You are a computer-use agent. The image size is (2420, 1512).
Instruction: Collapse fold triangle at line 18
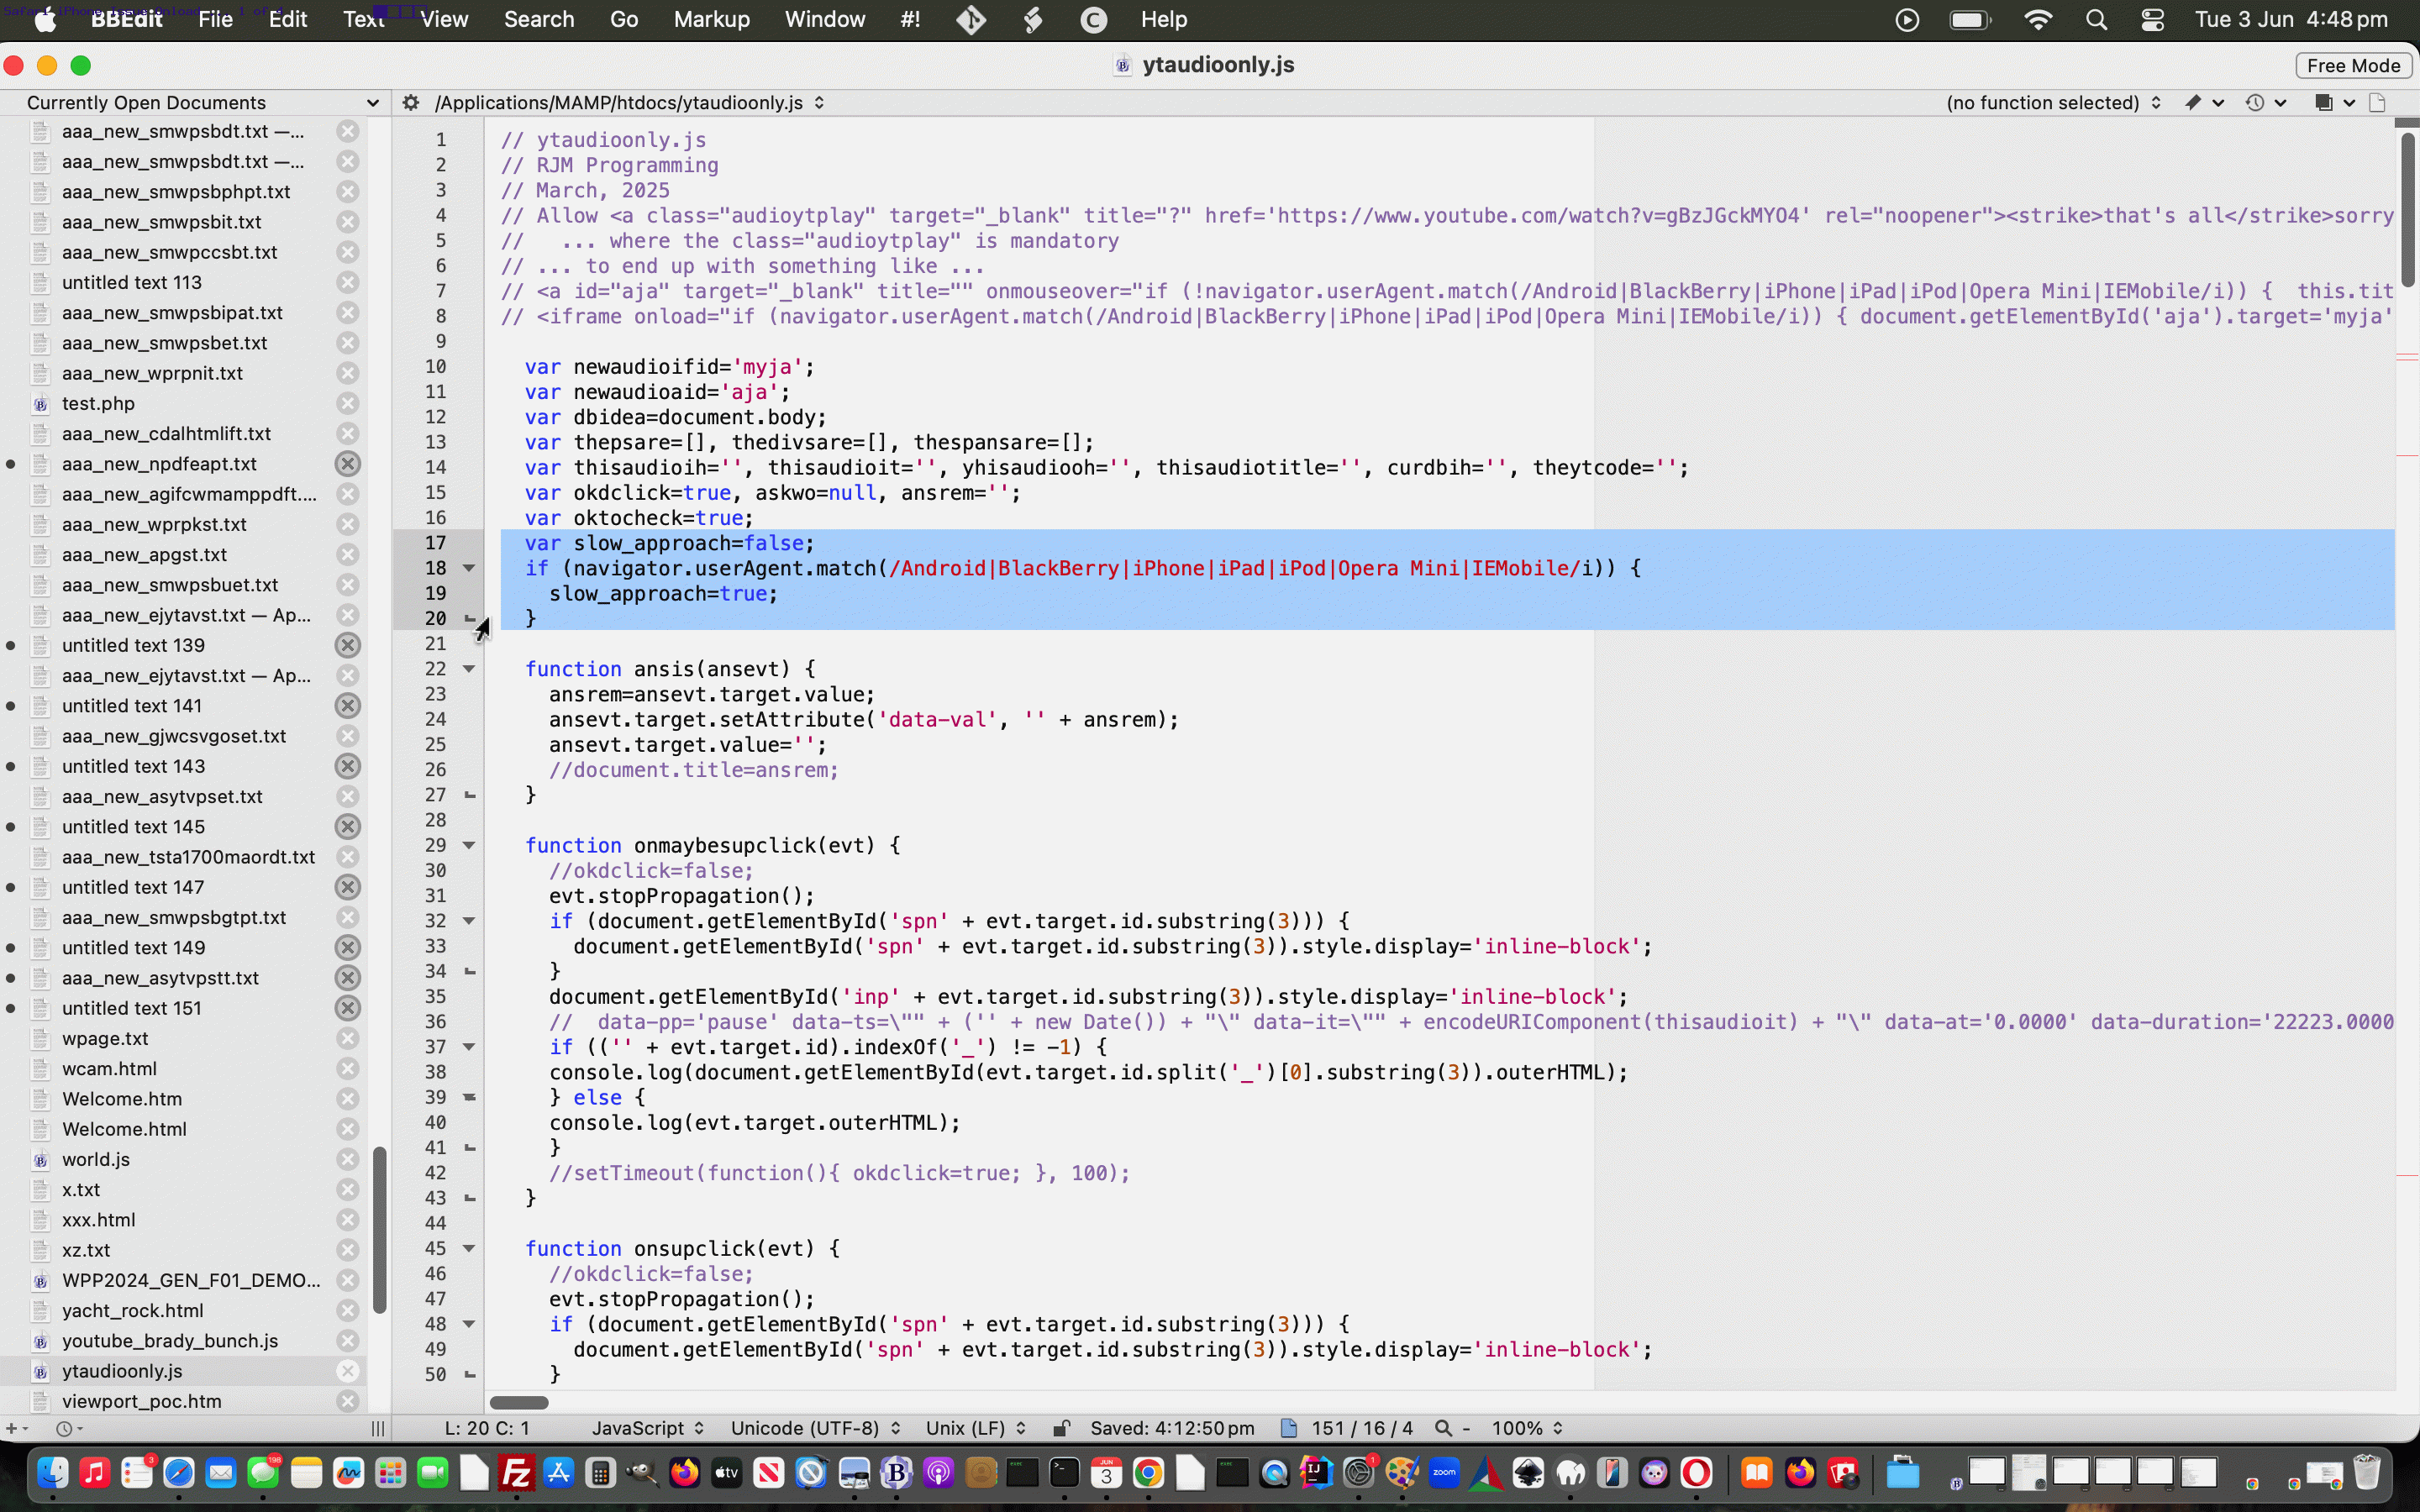click(x=468, y=568)
